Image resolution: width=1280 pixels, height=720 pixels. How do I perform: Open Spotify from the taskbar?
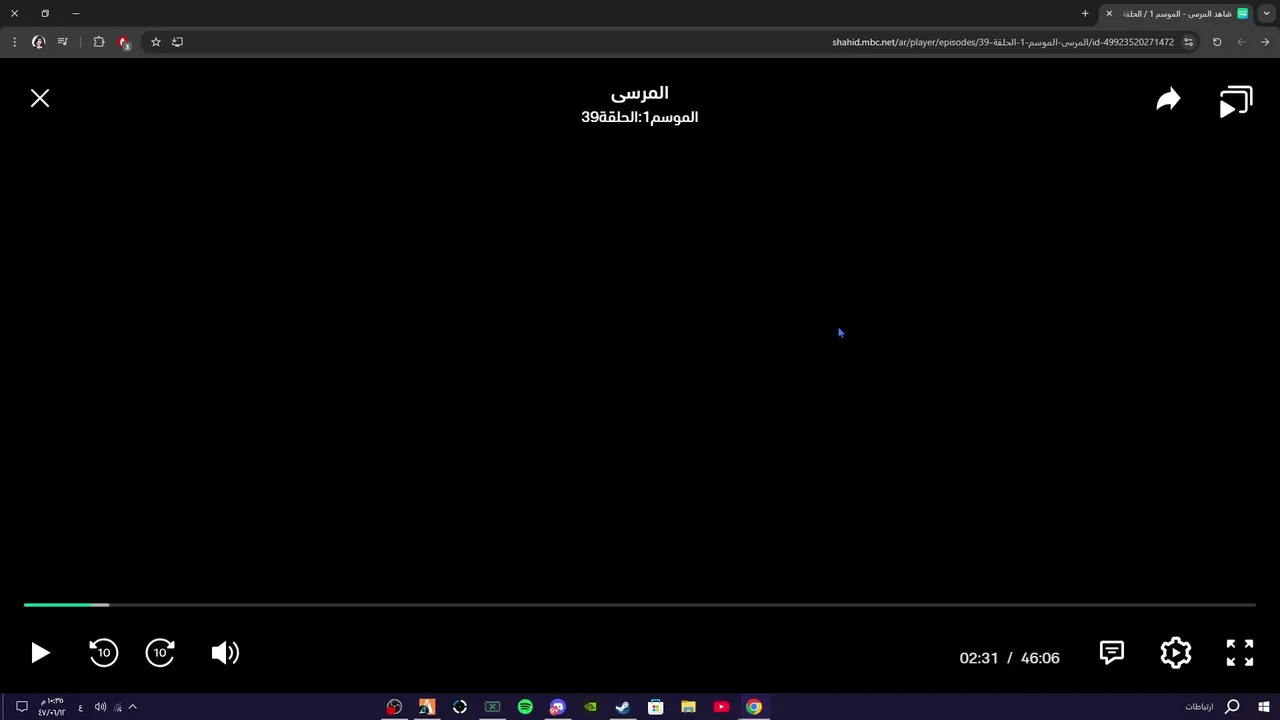(x=525, y=707)
